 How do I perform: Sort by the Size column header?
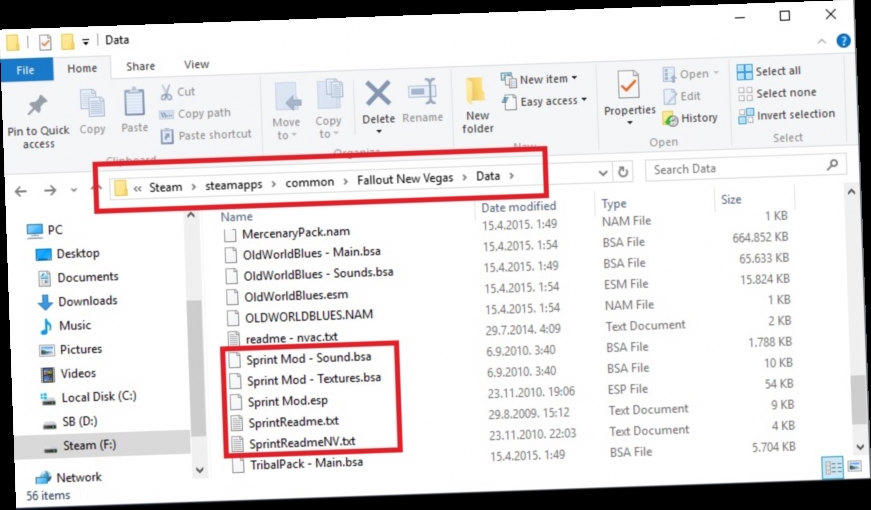coord(731,199)
